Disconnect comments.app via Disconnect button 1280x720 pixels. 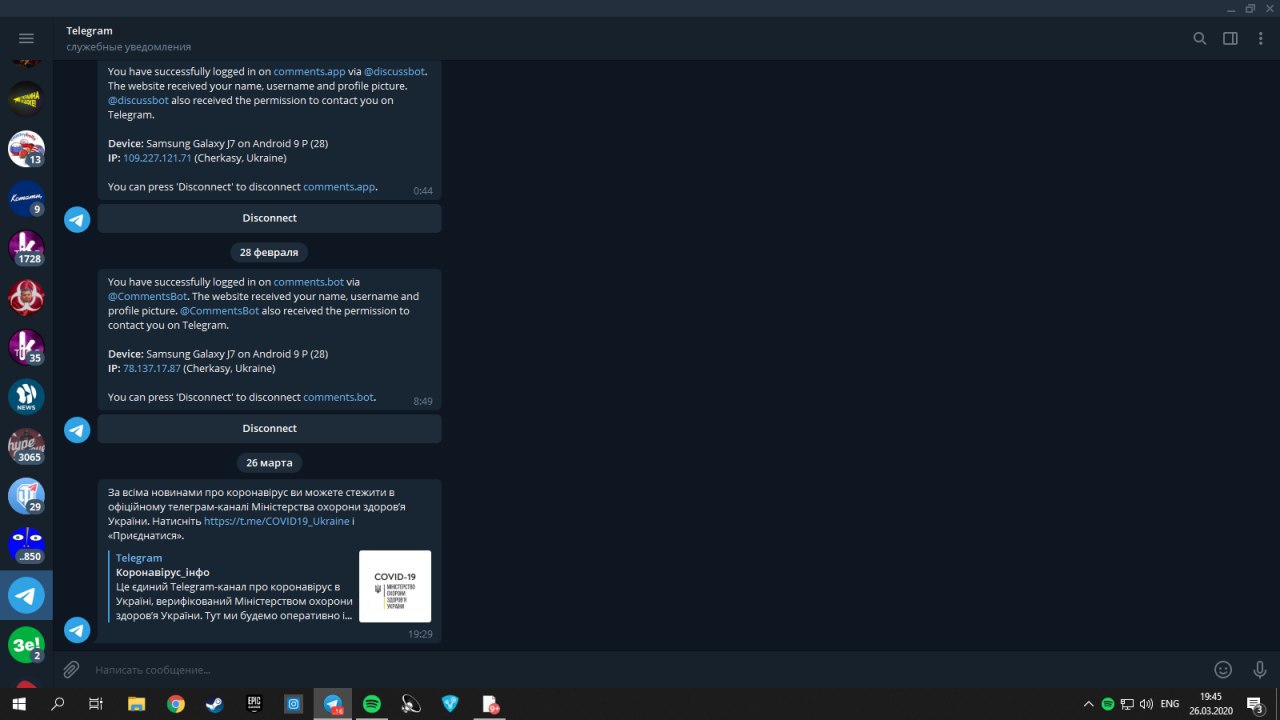pos(270,218)
